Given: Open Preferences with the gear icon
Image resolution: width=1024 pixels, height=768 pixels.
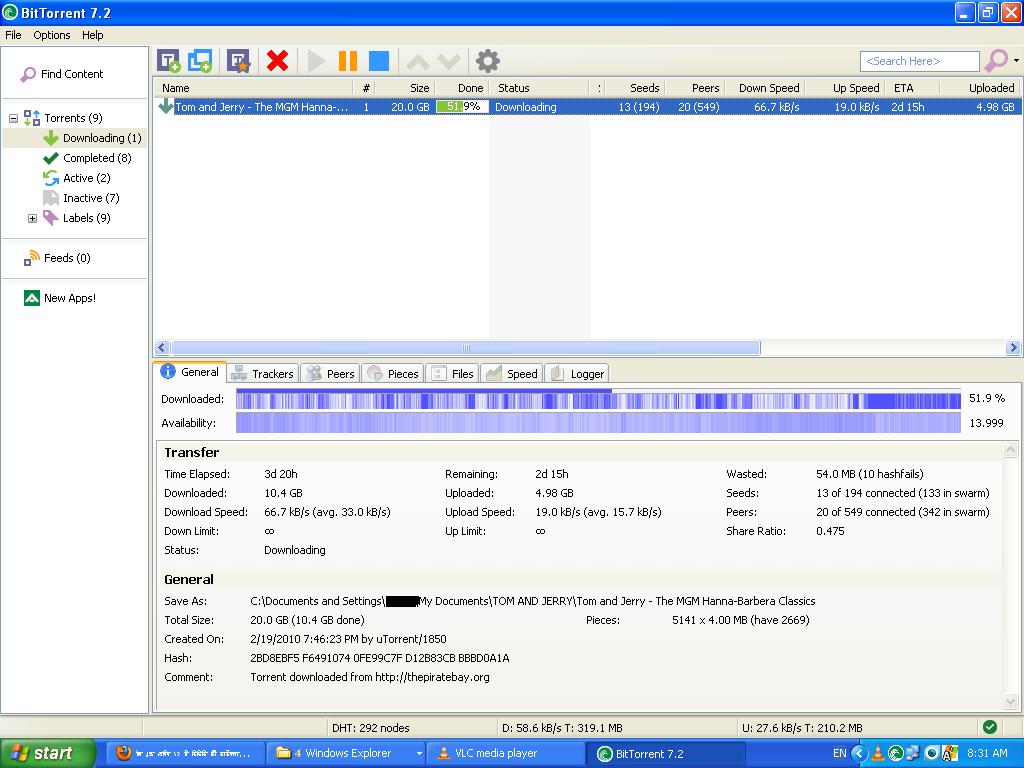Looking at the screenshot, I should (x=487, y=61).
